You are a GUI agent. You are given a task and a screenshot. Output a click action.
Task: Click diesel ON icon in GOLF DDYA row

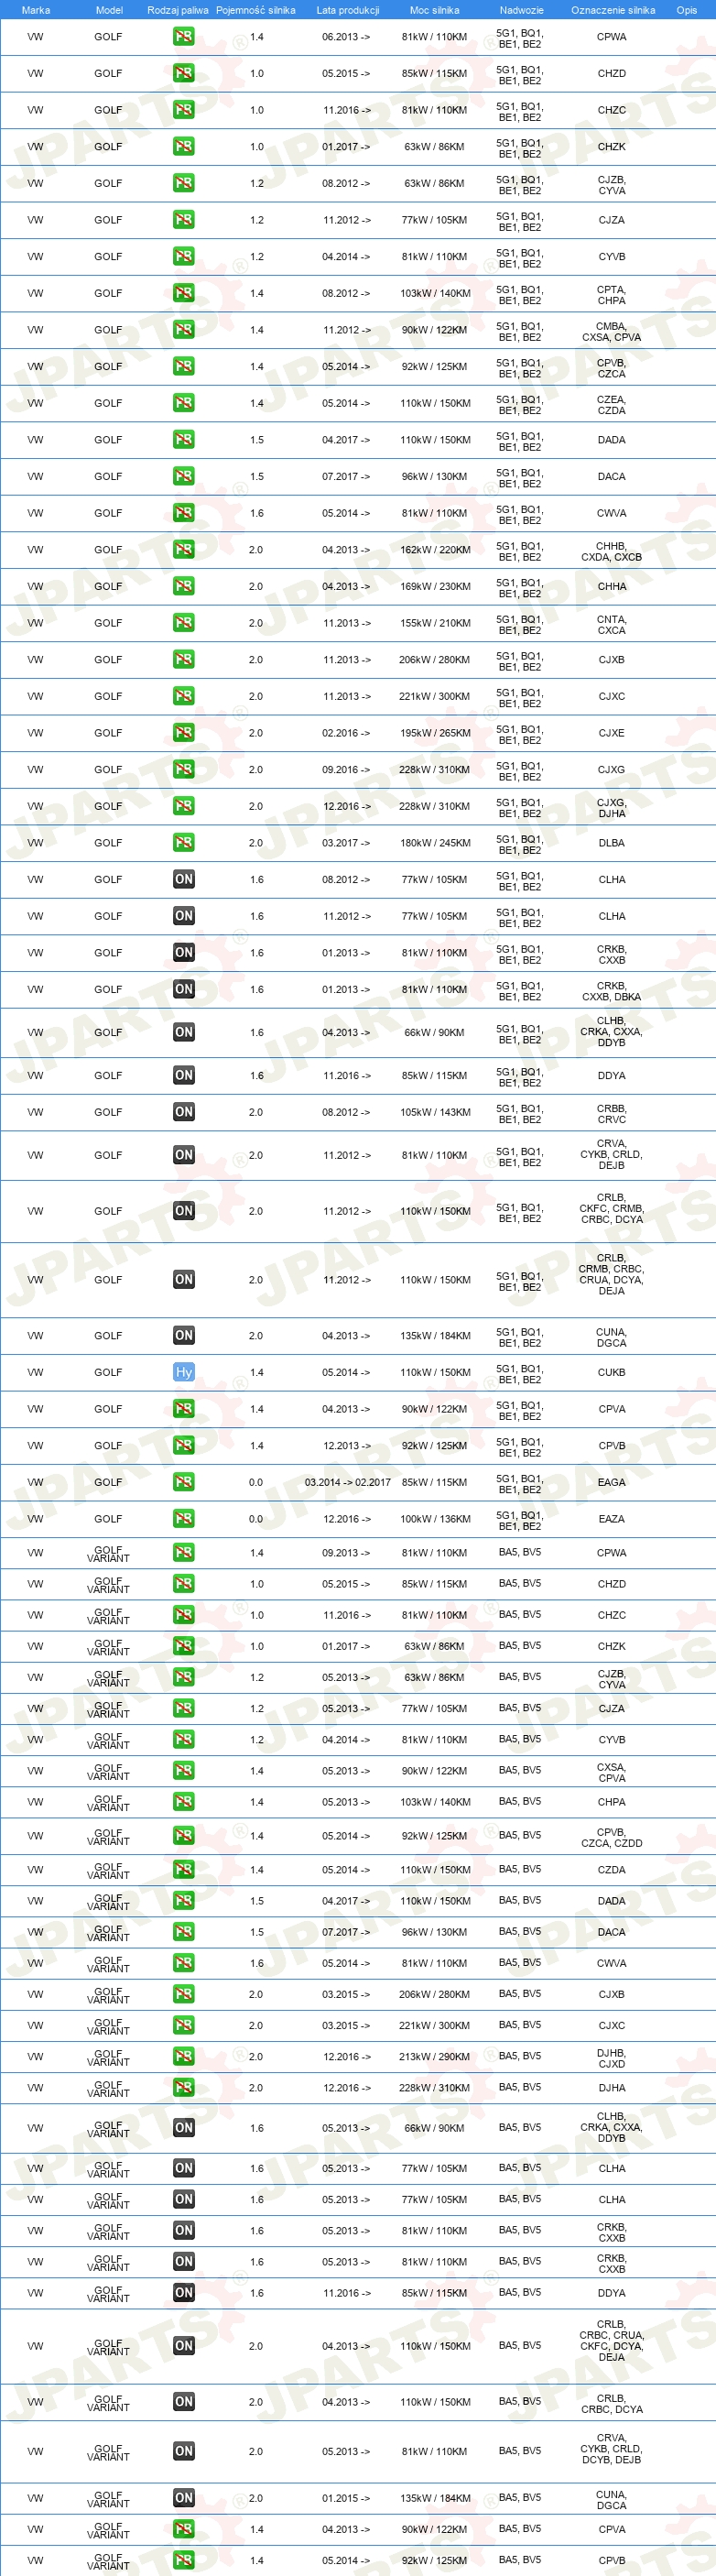[183, 1075]
